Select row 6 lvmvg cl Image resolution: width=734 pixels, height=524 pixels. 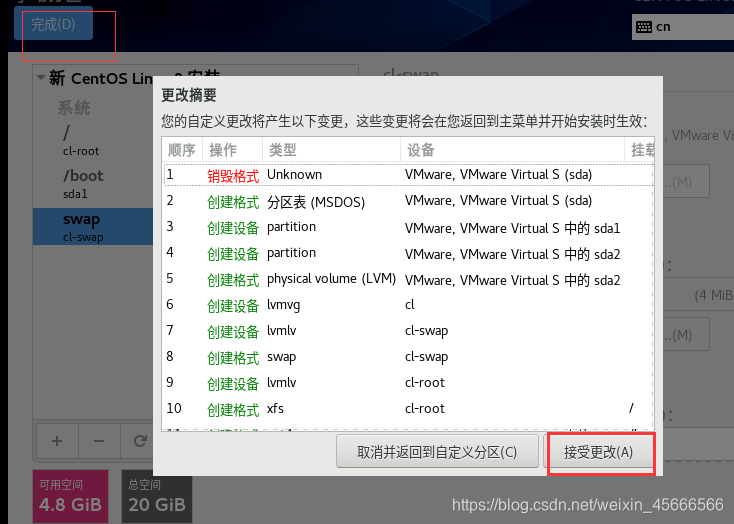tap(408, 305)
